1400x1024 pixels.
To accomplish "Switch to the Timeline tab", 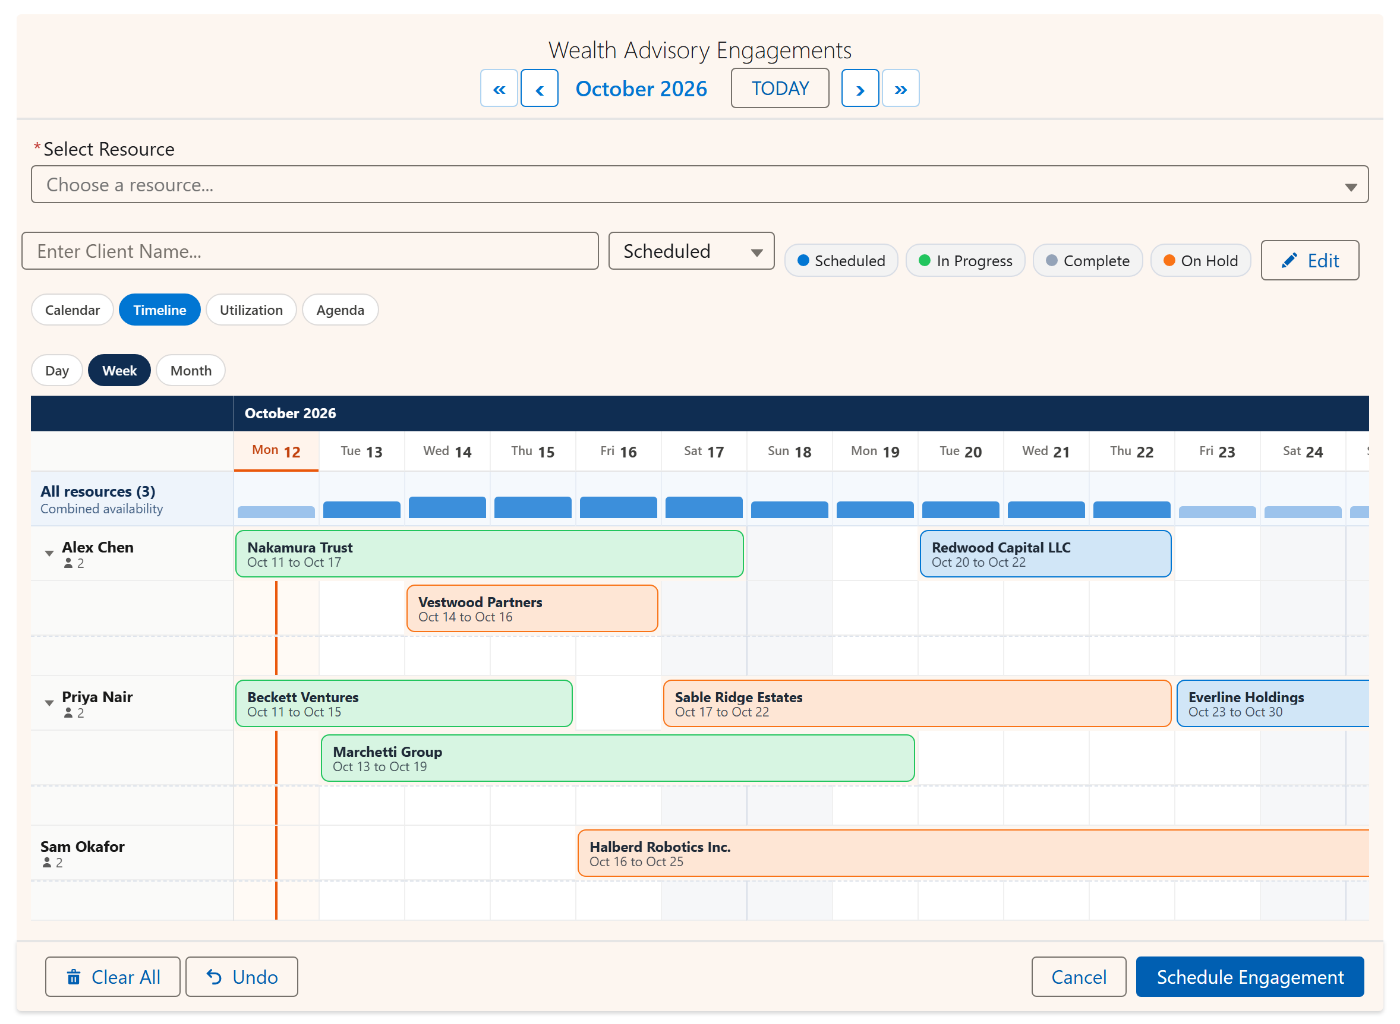I will 160,310.
